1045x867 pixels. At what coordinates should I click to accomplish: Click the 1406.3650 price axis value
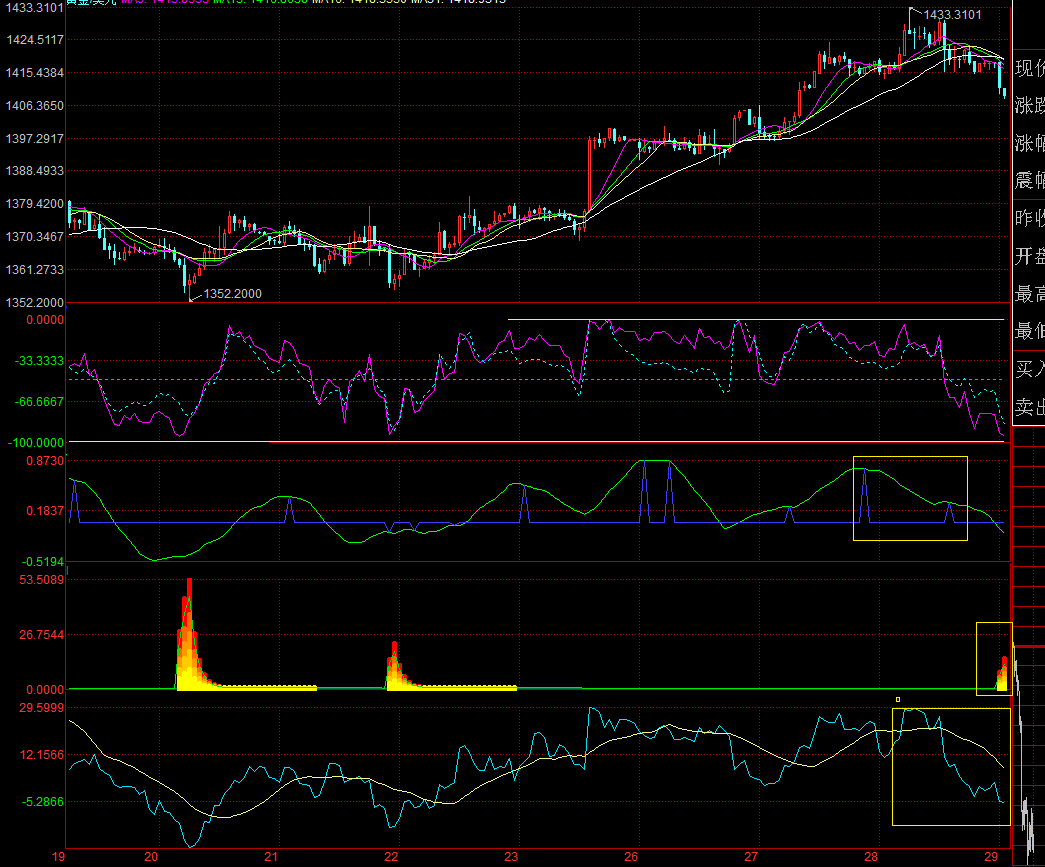pos(35,106)
